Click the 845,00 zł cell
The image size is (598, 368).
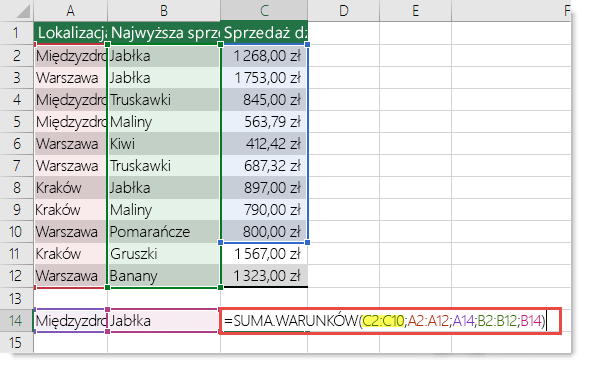coord(264,100)
